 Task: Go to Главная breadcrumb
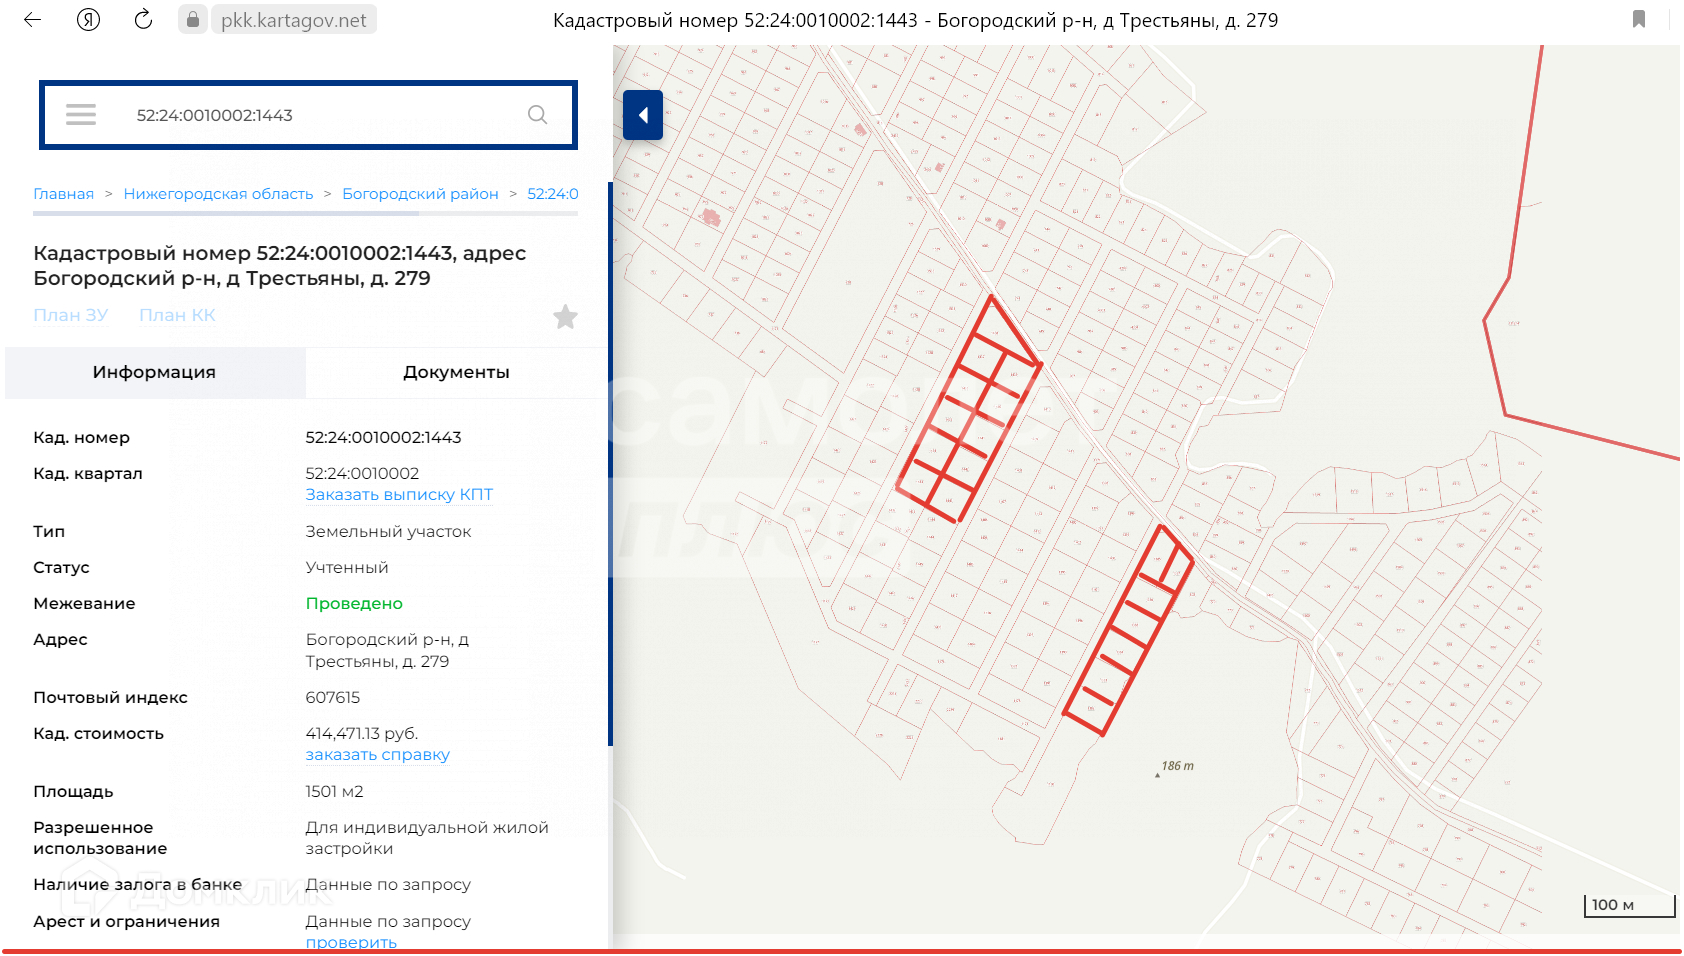click(64, 194)
